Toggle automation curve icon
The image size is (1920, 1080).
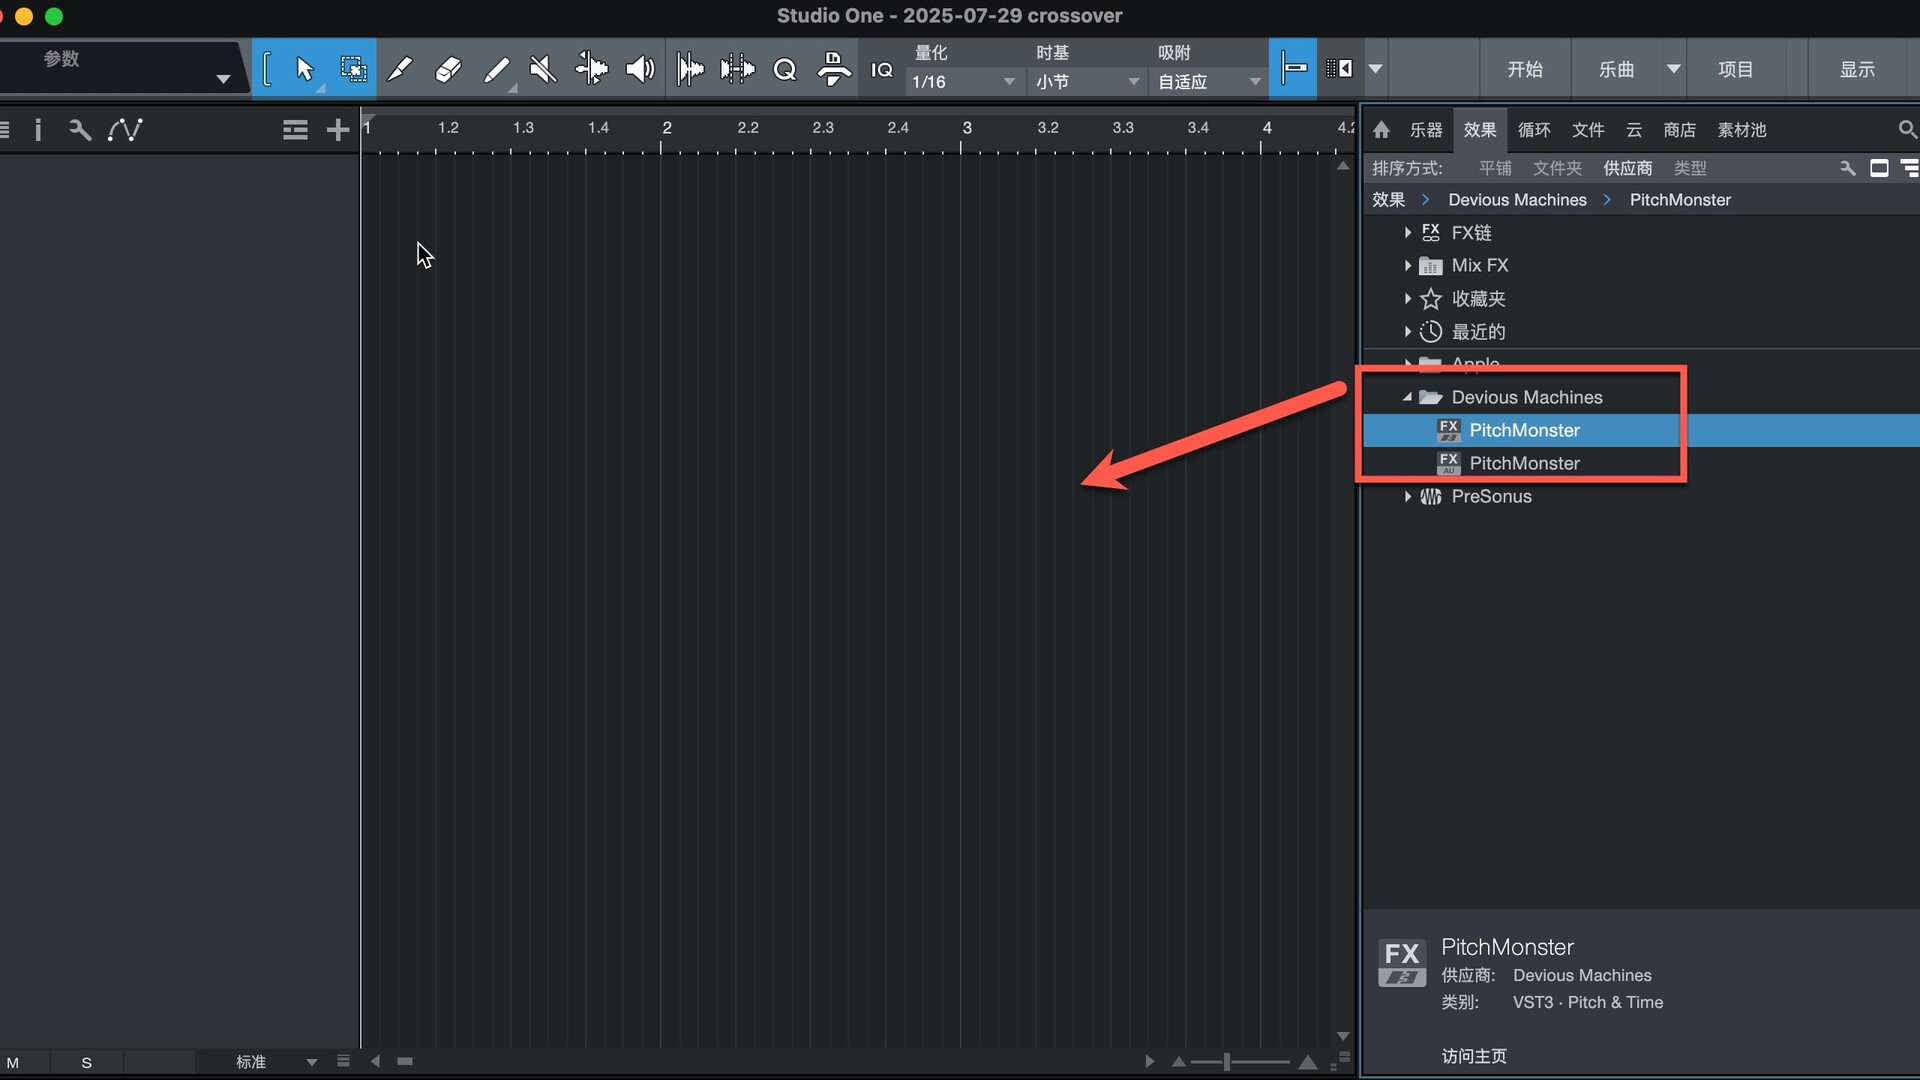coord(125,129)
